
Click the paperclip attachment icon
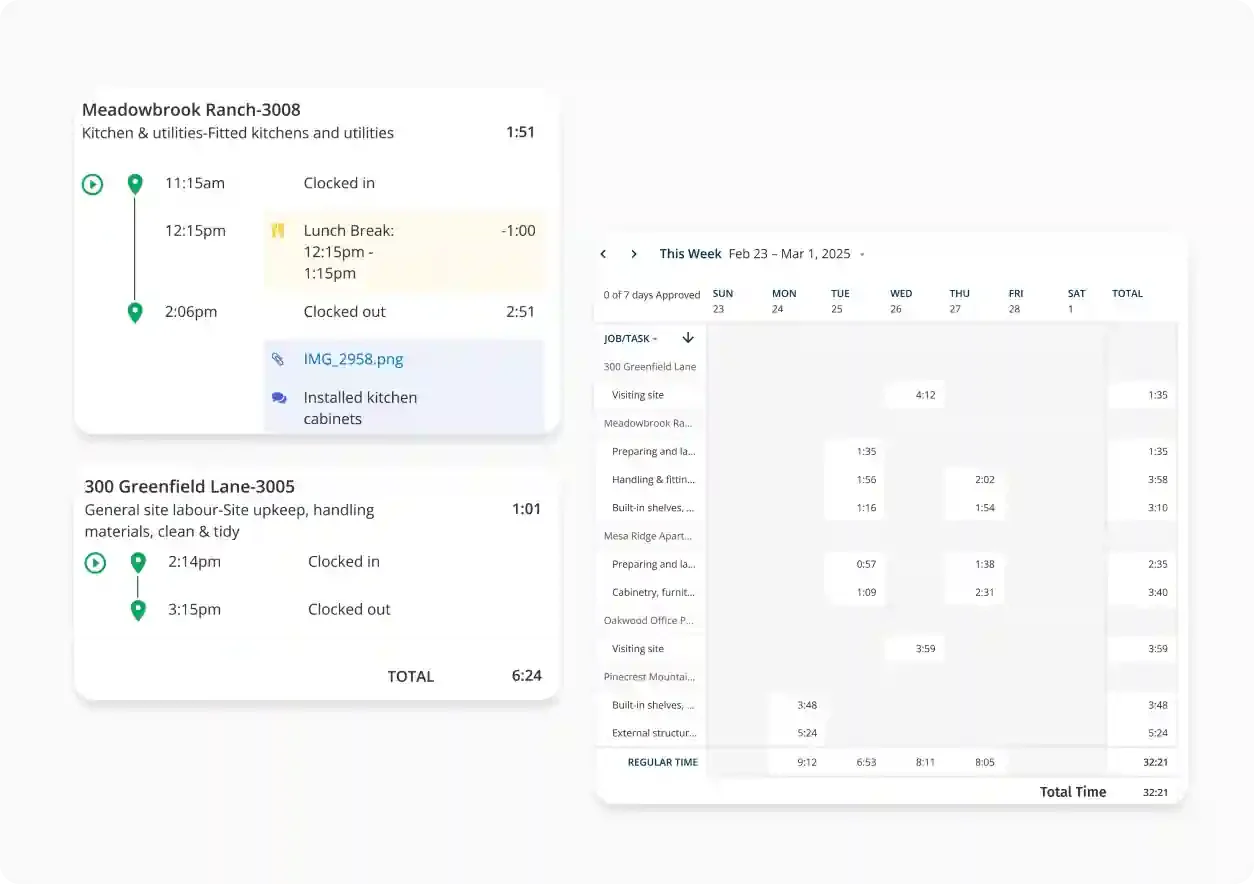coord(278,359)
